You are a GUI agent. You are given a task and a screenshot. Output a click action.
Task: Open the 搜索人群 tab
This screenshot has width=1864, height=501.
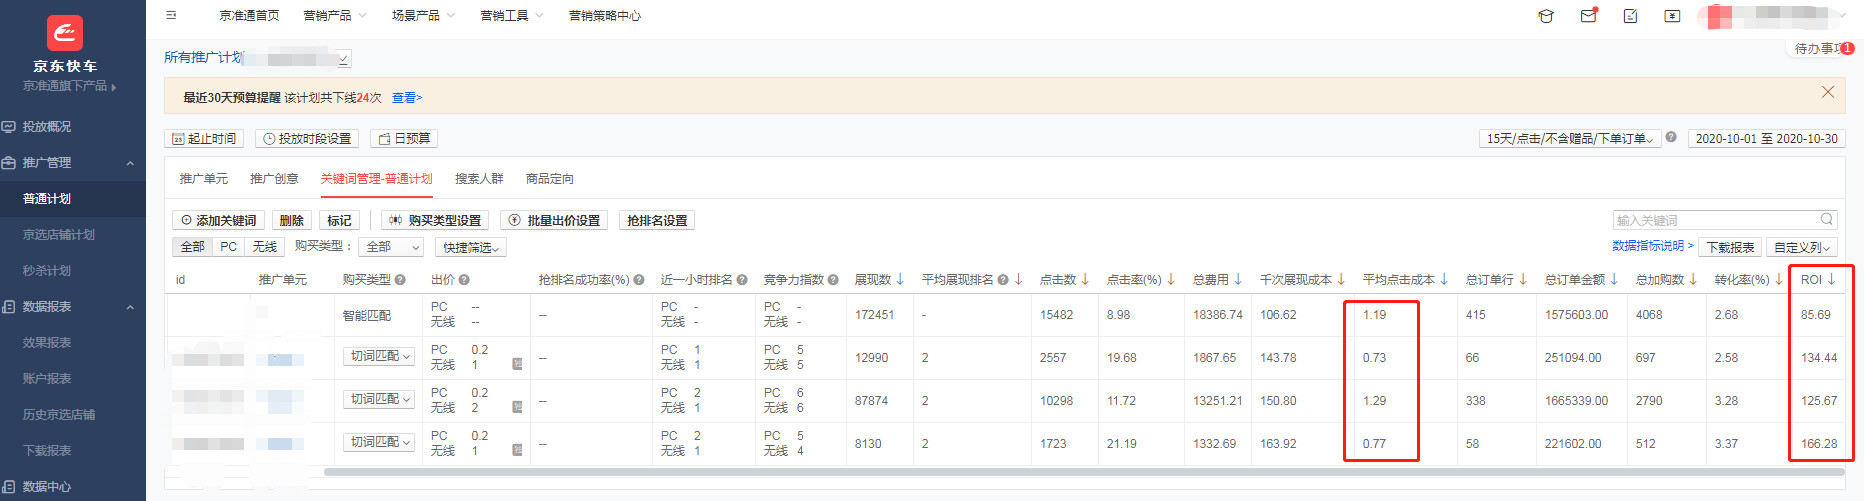pos(479,179)
